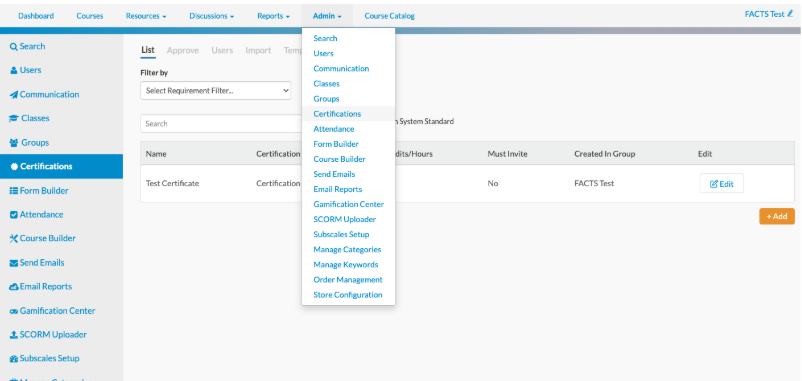Click the Groups people icon in sidebar
The height and width of the screenshot is (381, 802).
pos(14,143)
